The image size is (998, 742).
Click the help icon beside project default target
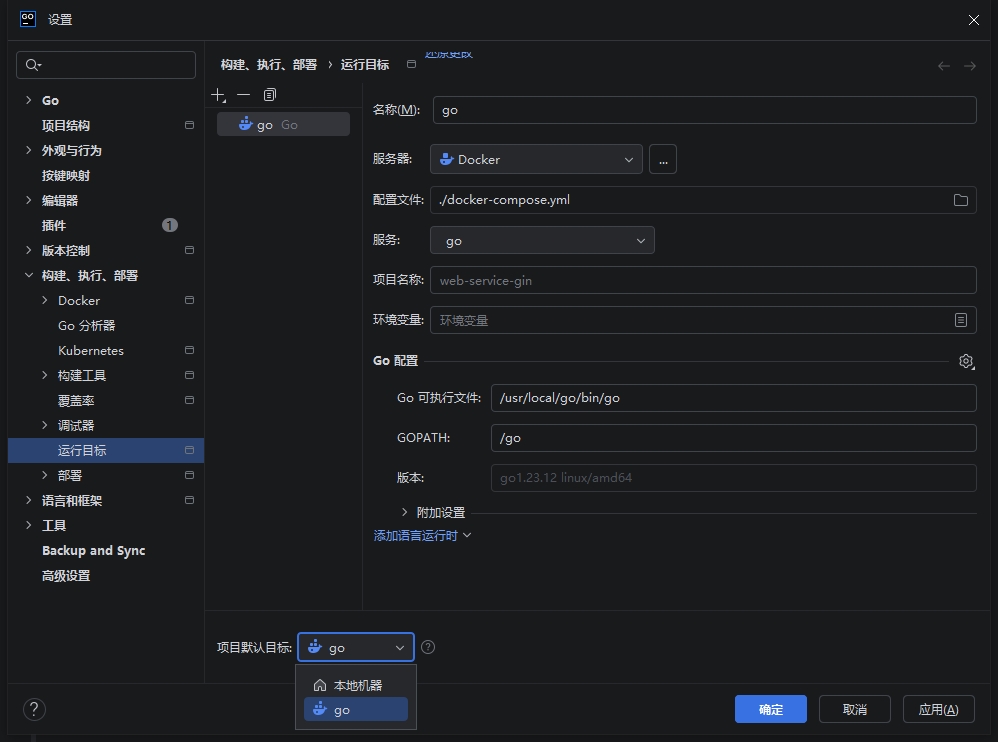click(428, 647)
